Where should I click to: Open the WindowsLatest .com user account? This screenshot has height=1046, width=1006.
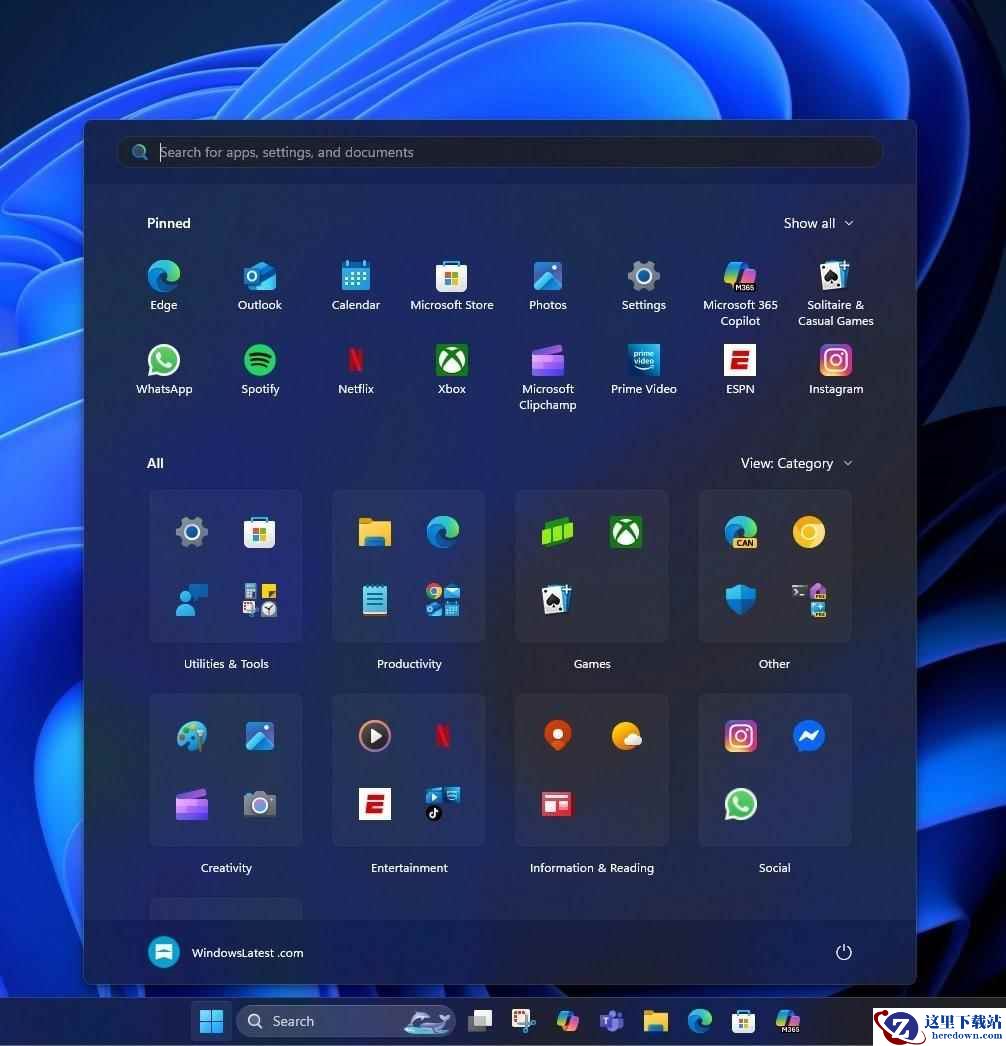point(225,953)
